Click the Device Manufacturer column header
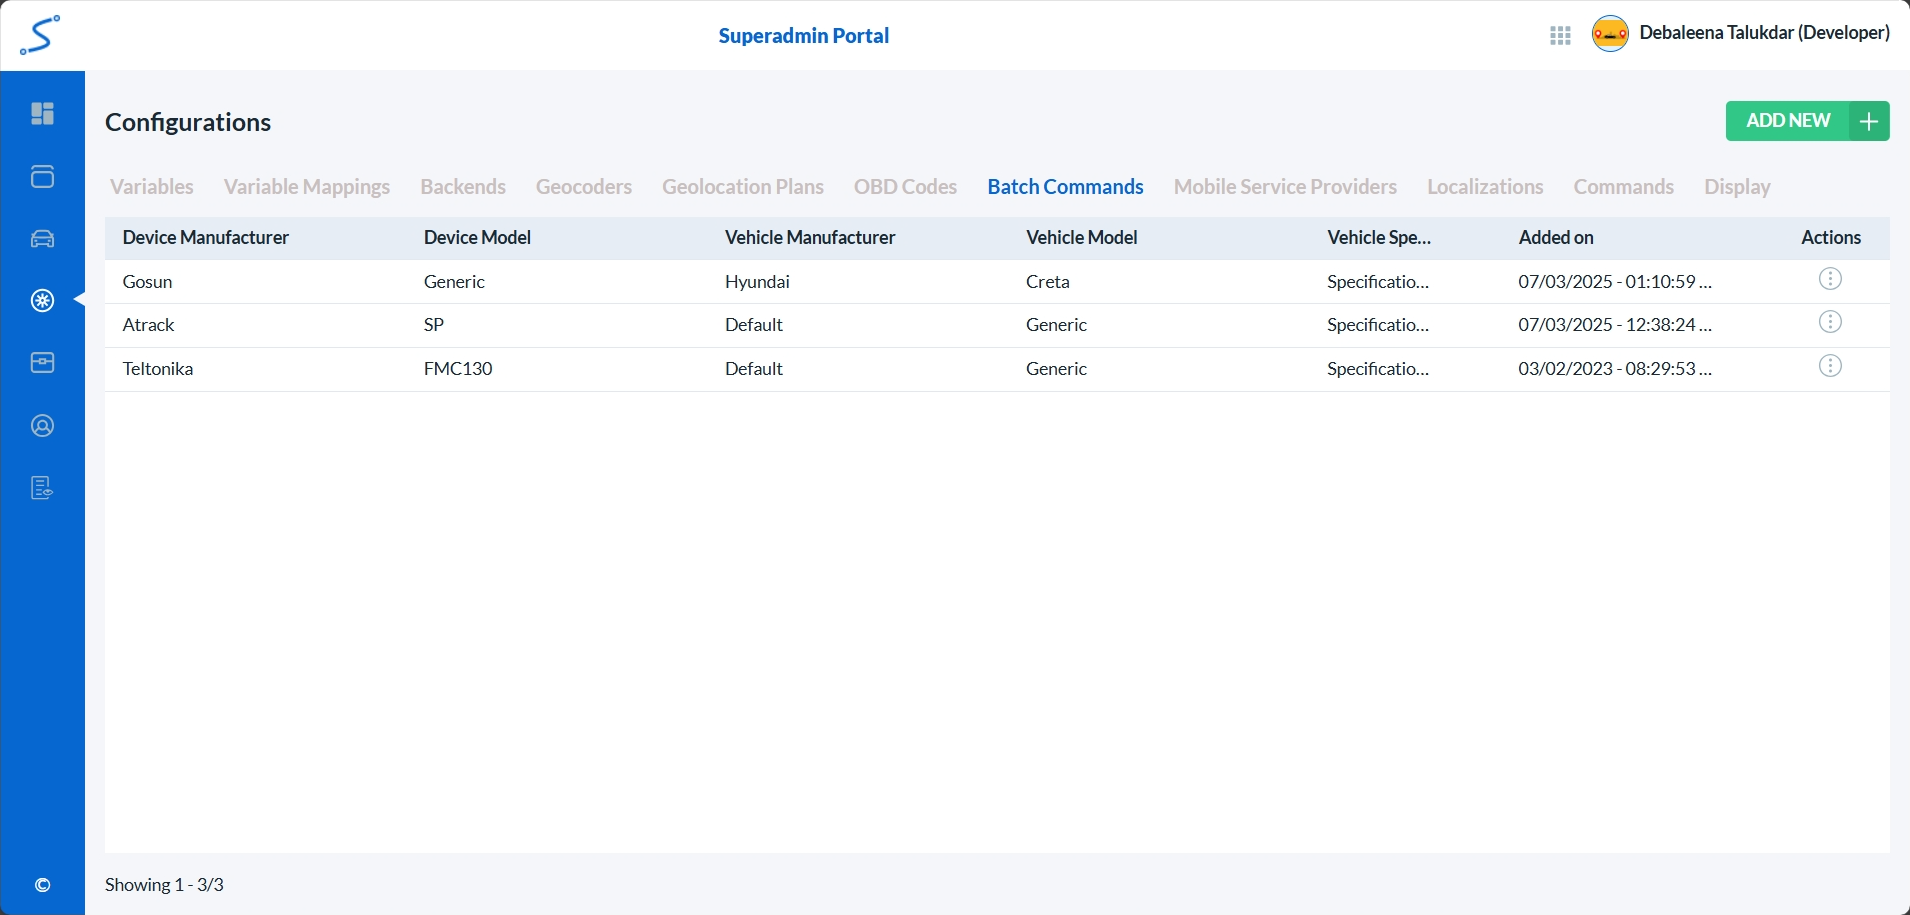 (x=206, y=238)
